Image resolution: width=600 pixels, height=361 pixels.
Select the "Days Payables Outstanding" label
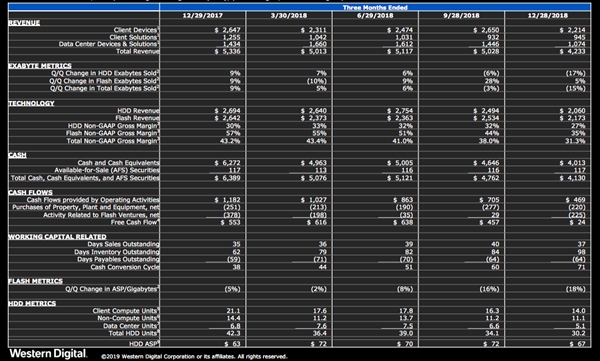click(x=118, y=259)
